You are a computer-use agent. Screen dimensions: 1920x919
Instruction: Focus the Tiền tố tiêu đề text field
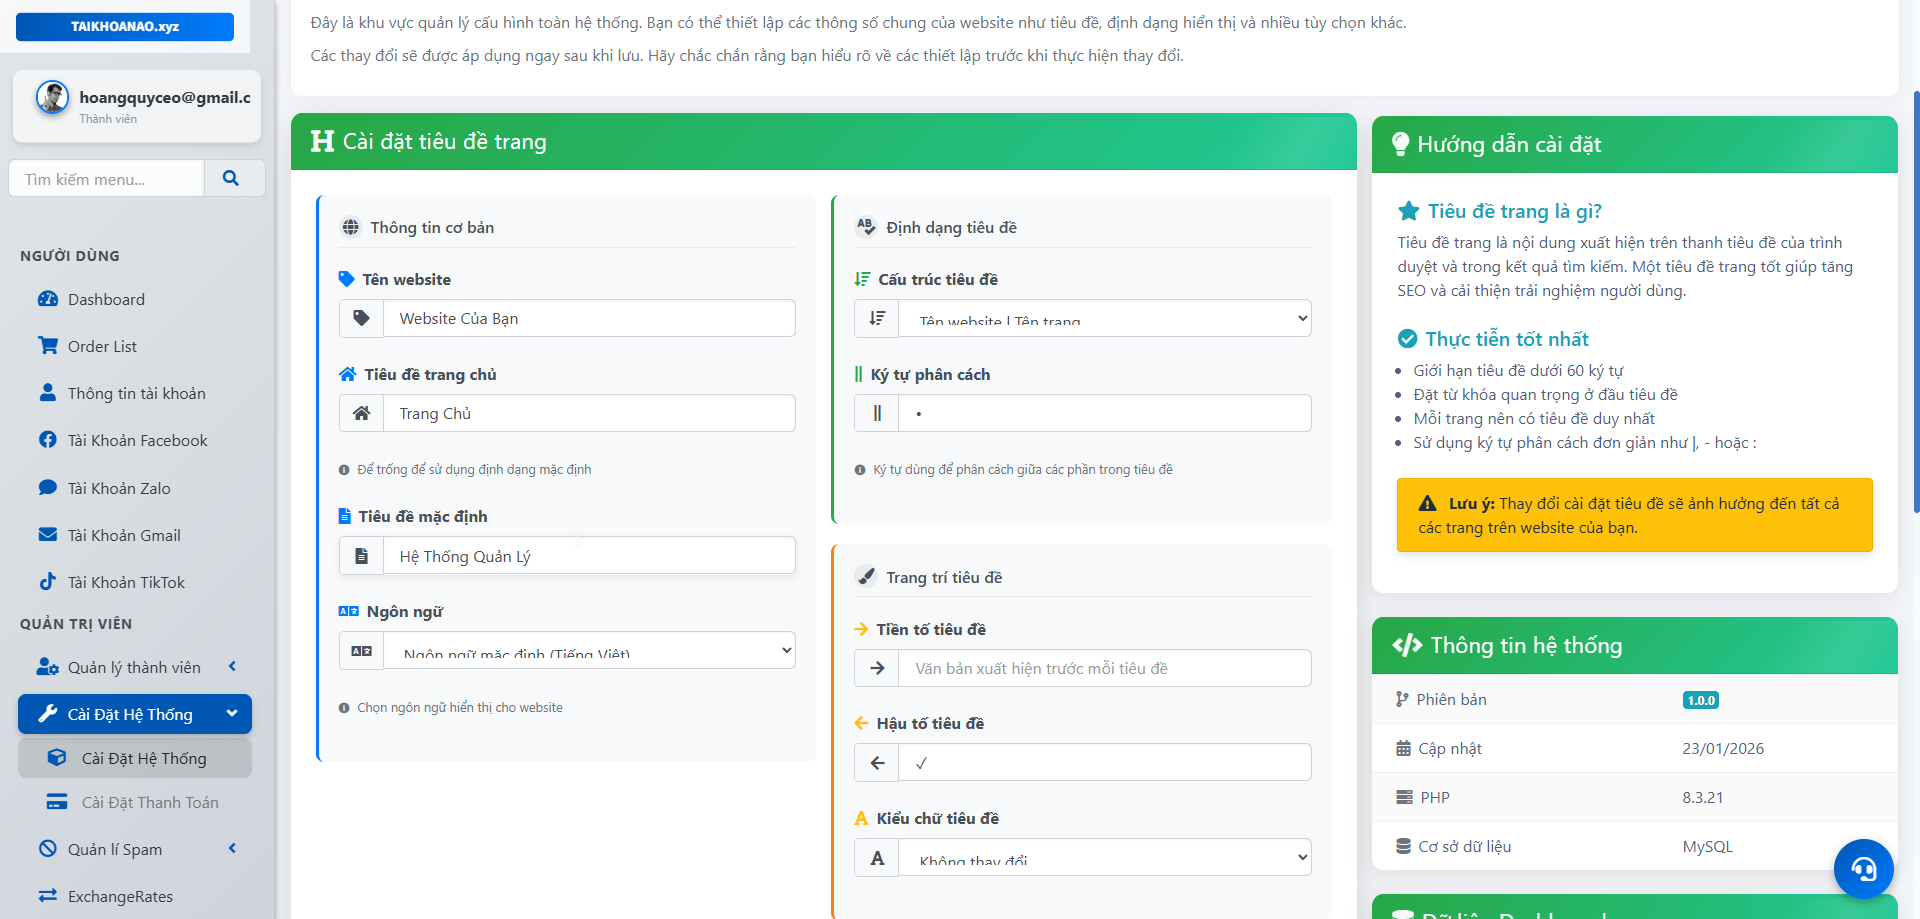tap(1104, 669)
